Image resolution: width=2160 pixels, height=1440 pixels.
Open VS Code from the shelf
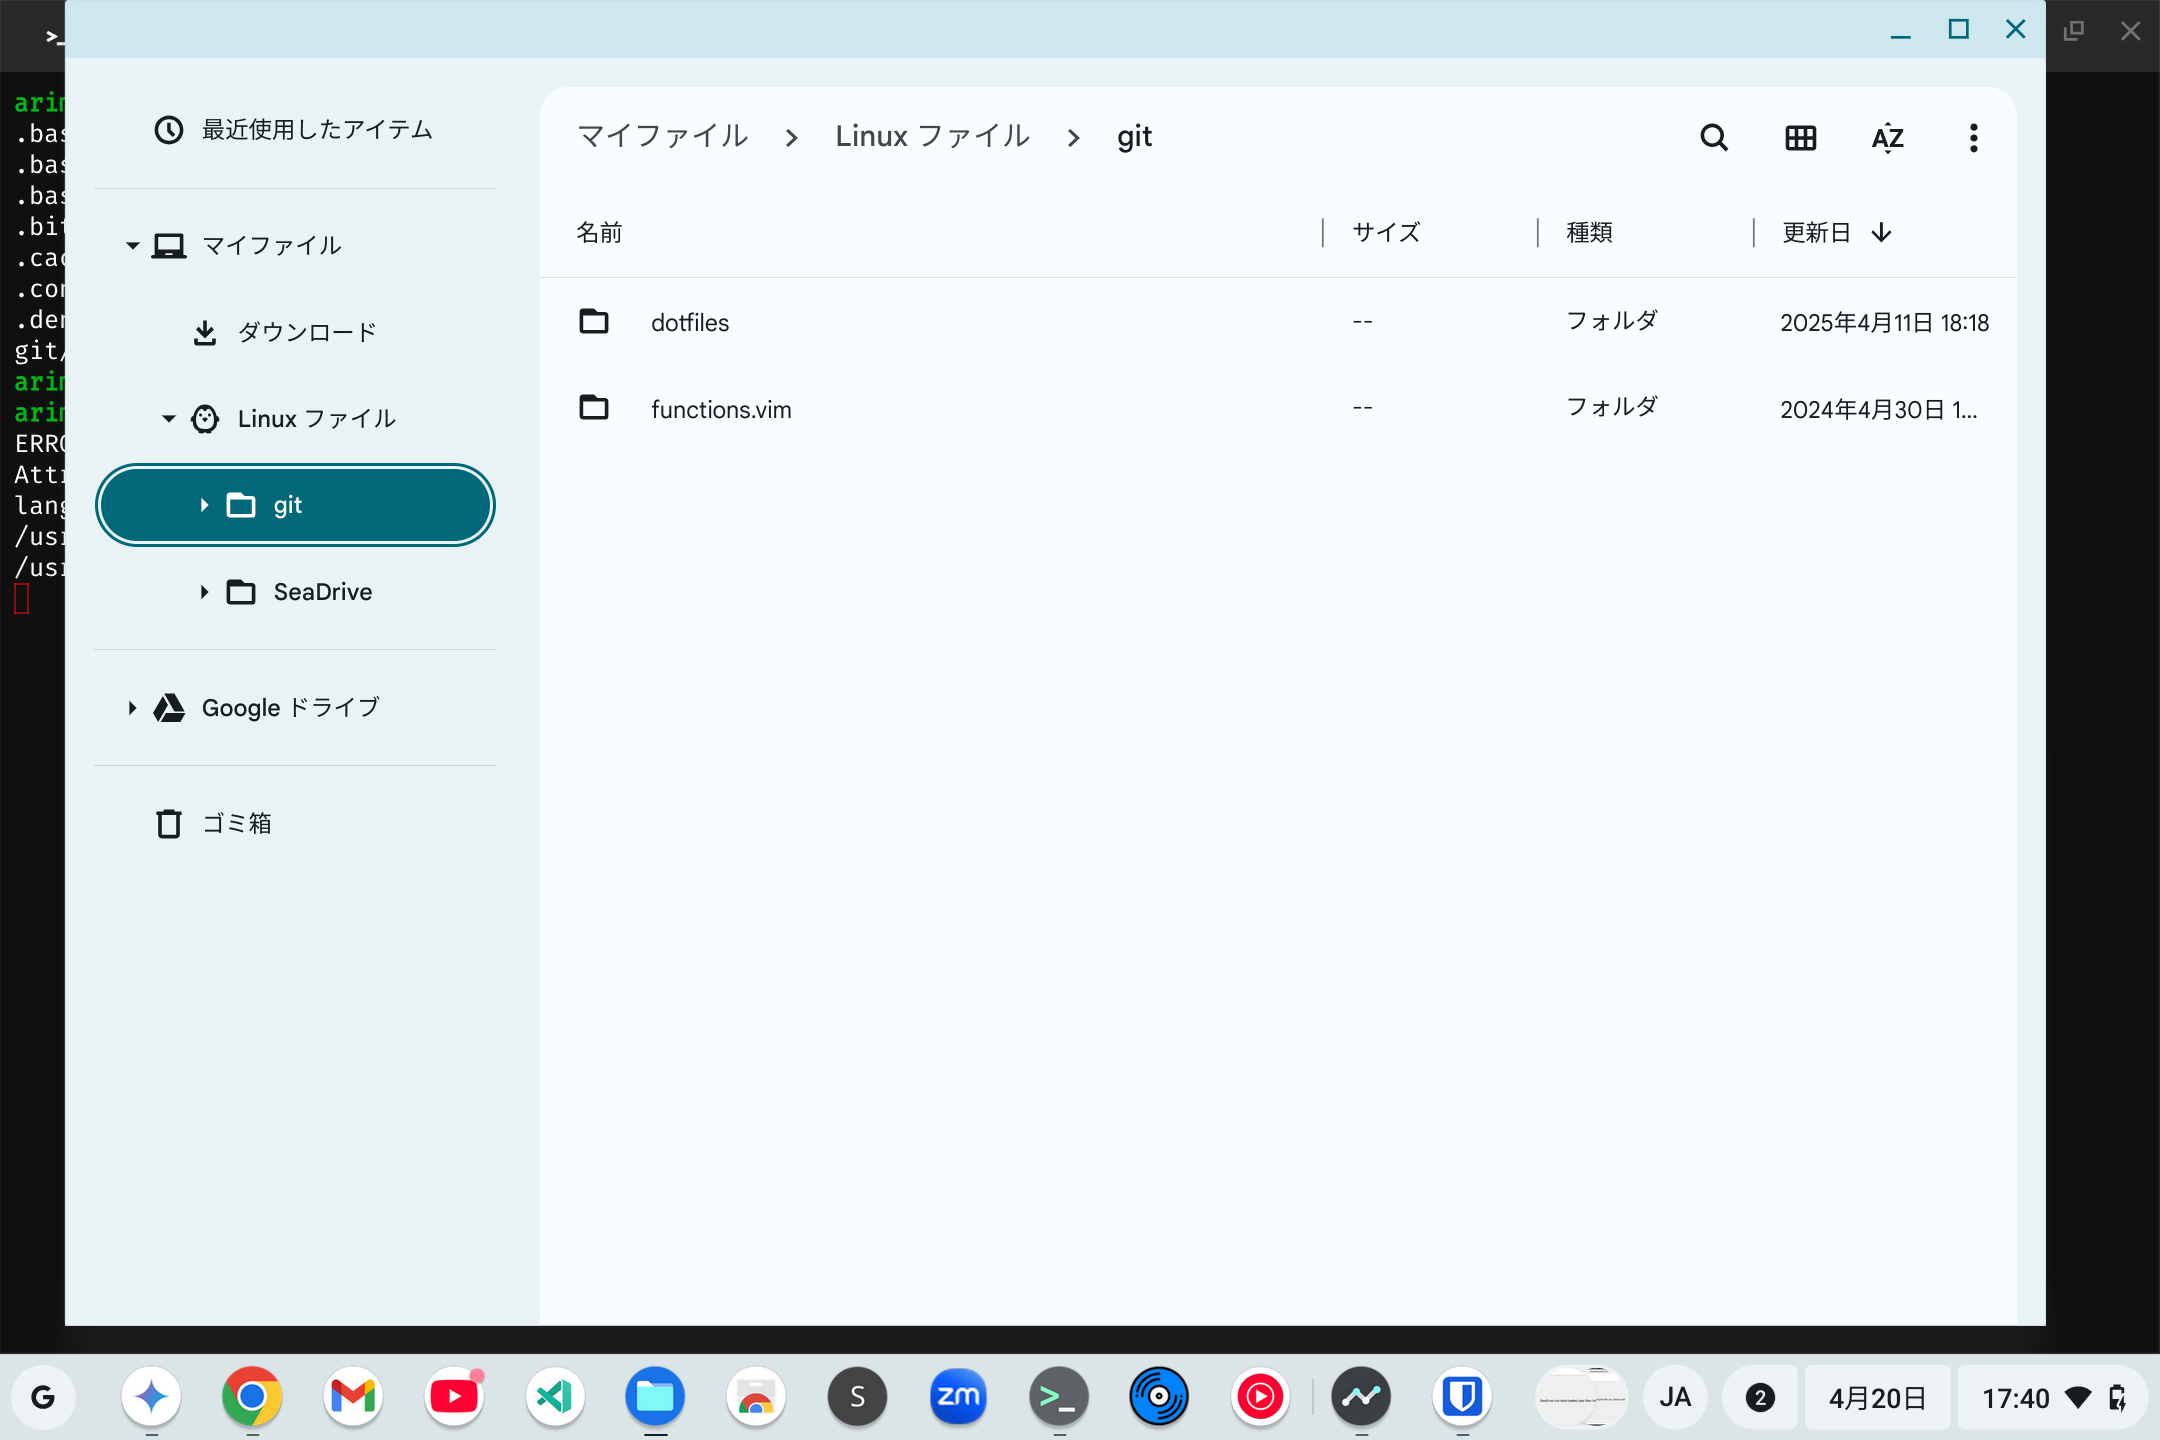555,1397
